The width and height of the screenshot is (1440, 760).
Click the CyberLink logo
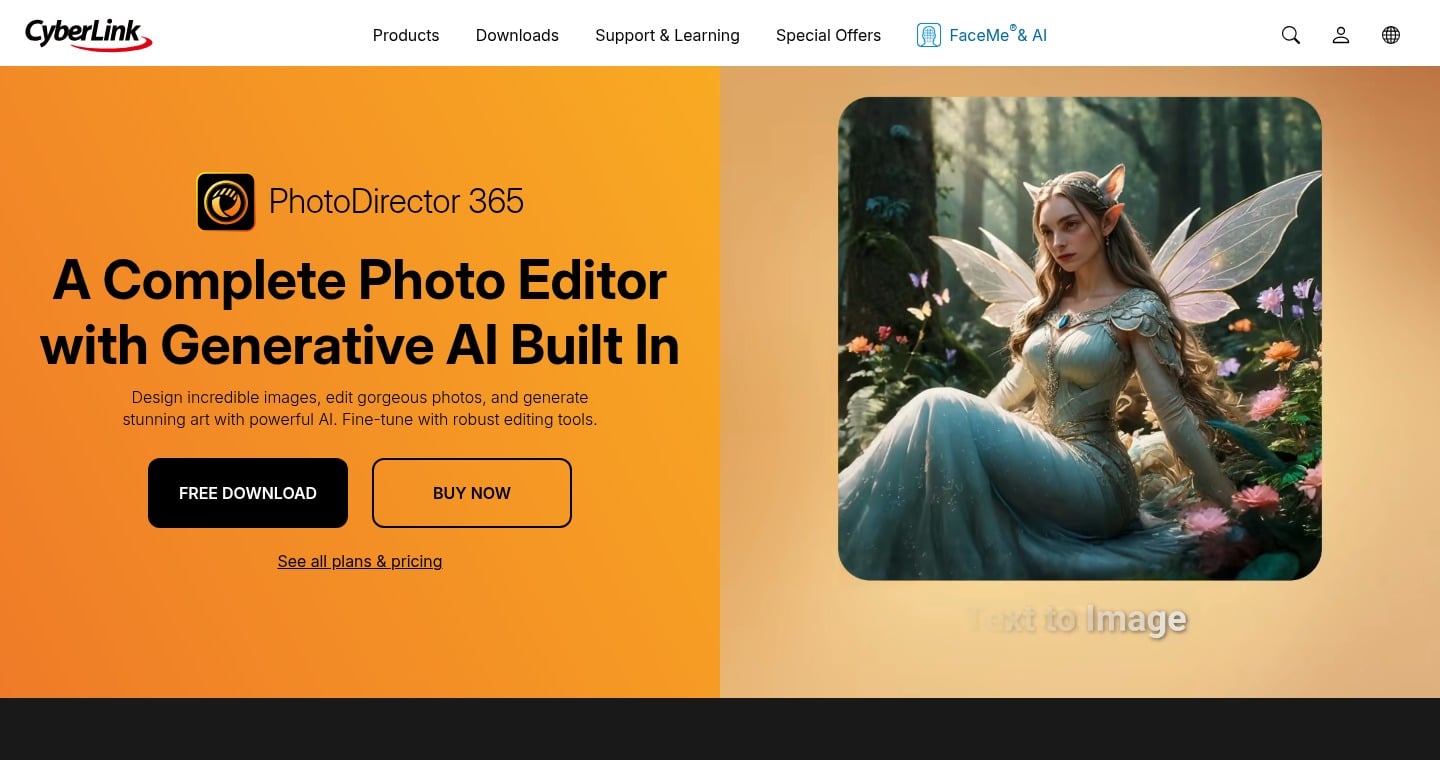click(88, 34)
